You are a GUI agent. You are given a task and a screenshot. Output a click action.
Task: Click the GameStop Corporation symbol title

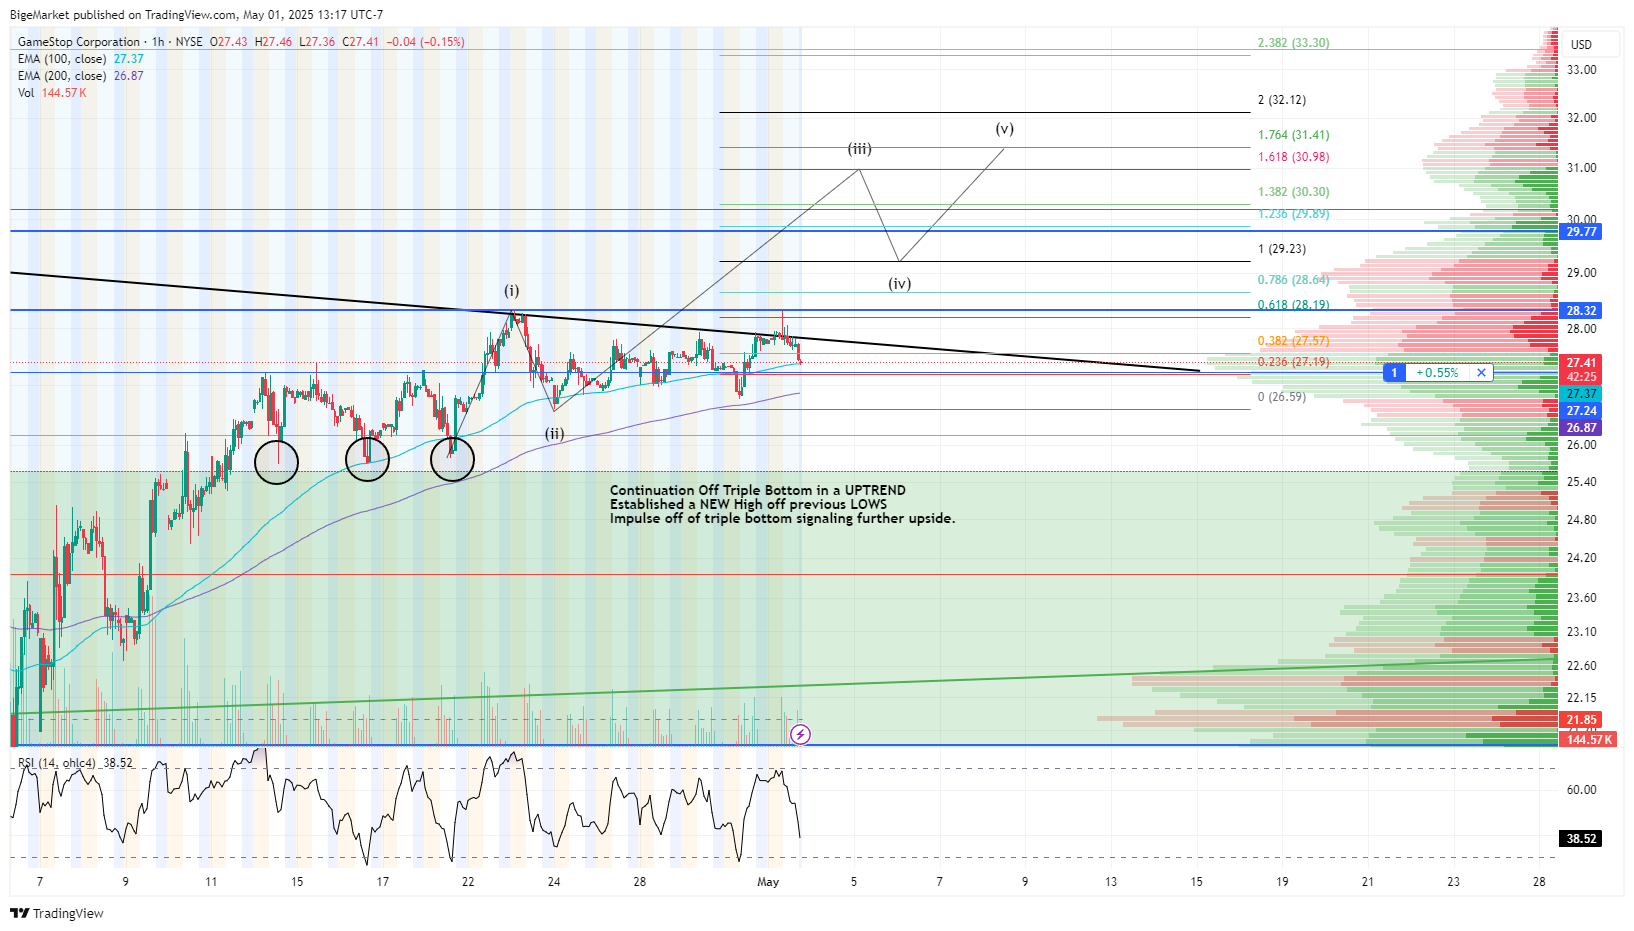[79, 42]
